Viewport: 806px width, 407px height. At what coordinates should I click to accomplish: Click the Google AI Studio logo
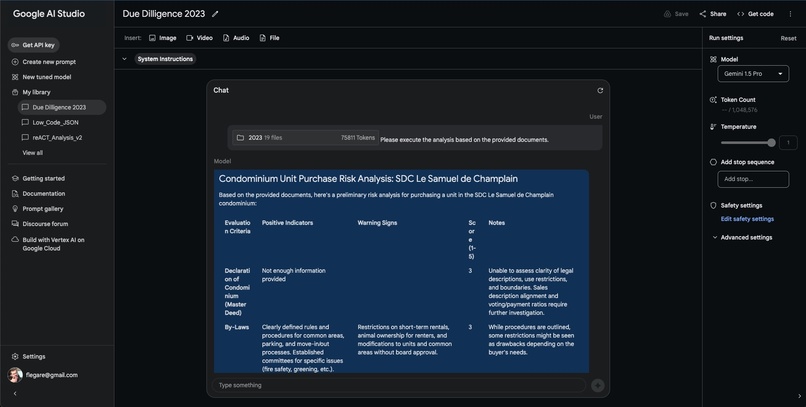point(49,14)
